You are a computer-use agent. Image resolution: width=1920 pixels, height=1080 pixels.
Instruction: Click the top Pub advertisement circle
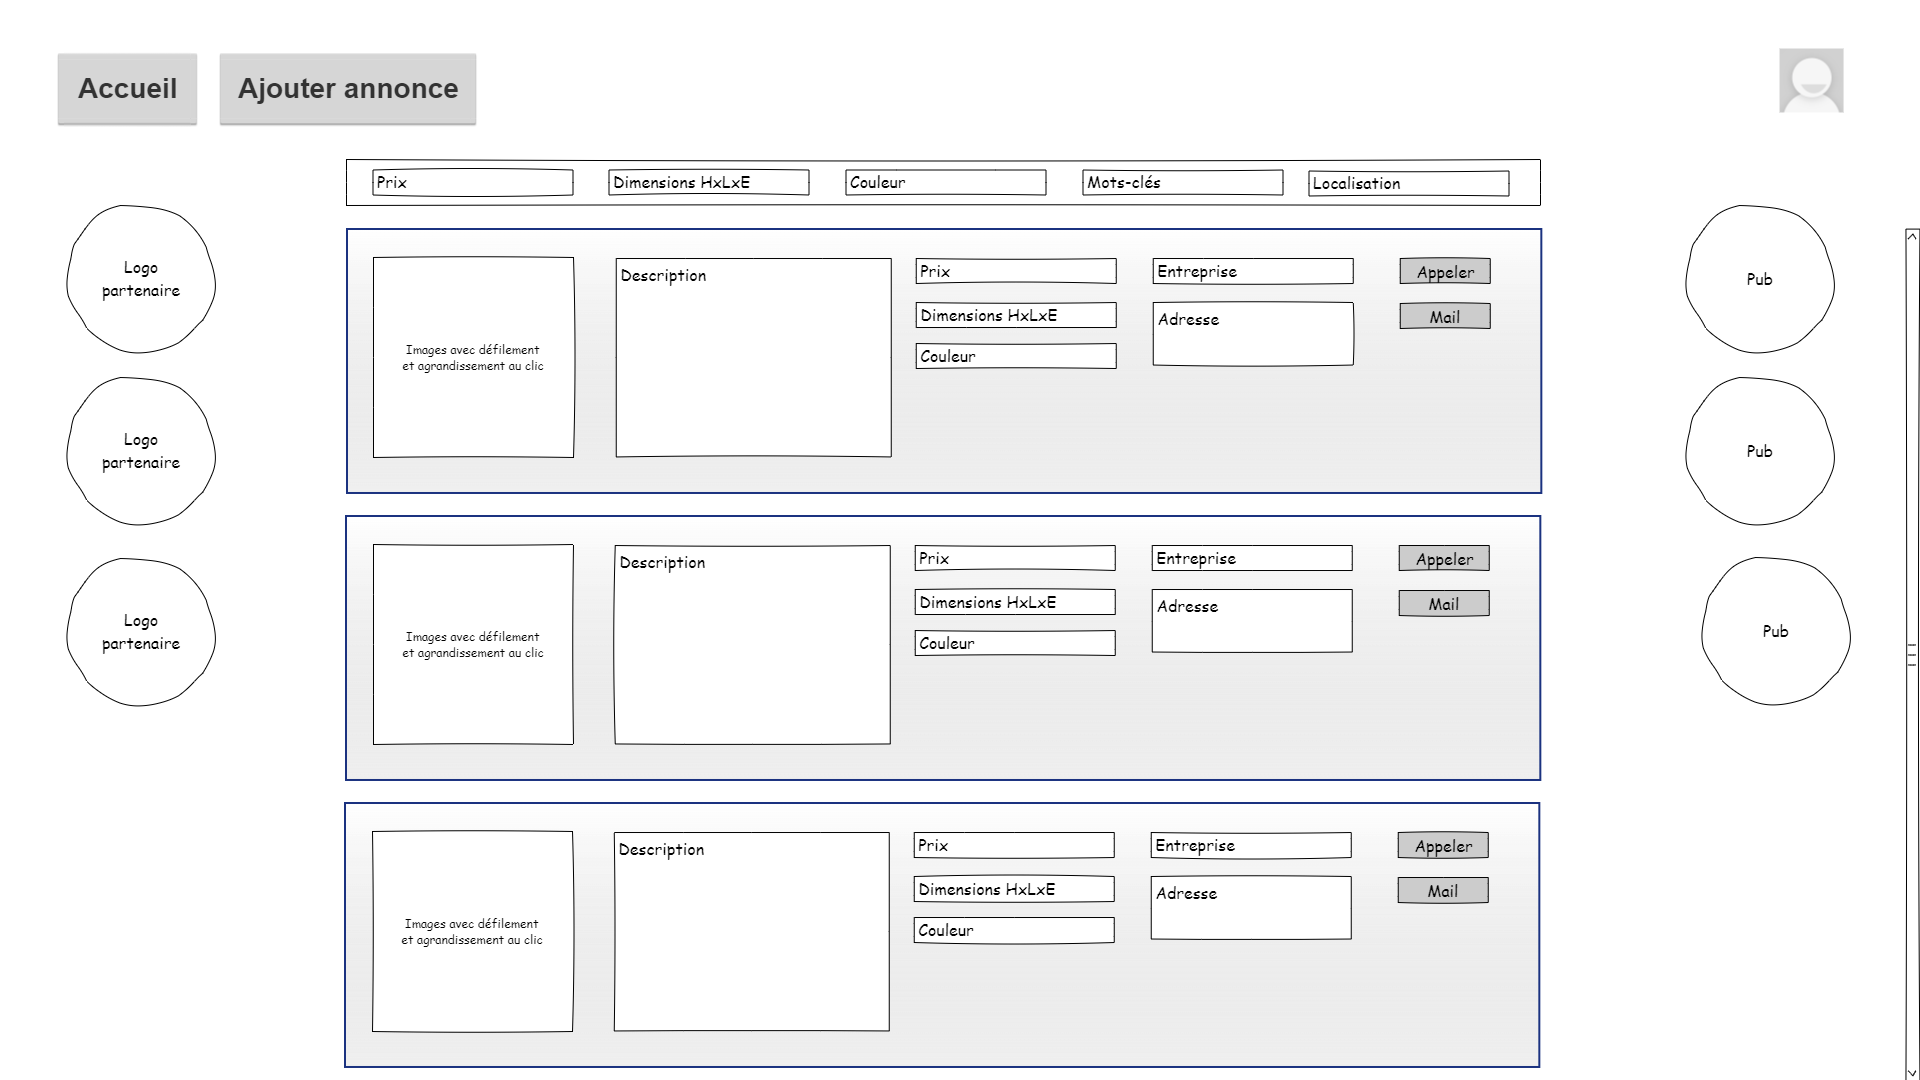click(x=1759, y=279)
